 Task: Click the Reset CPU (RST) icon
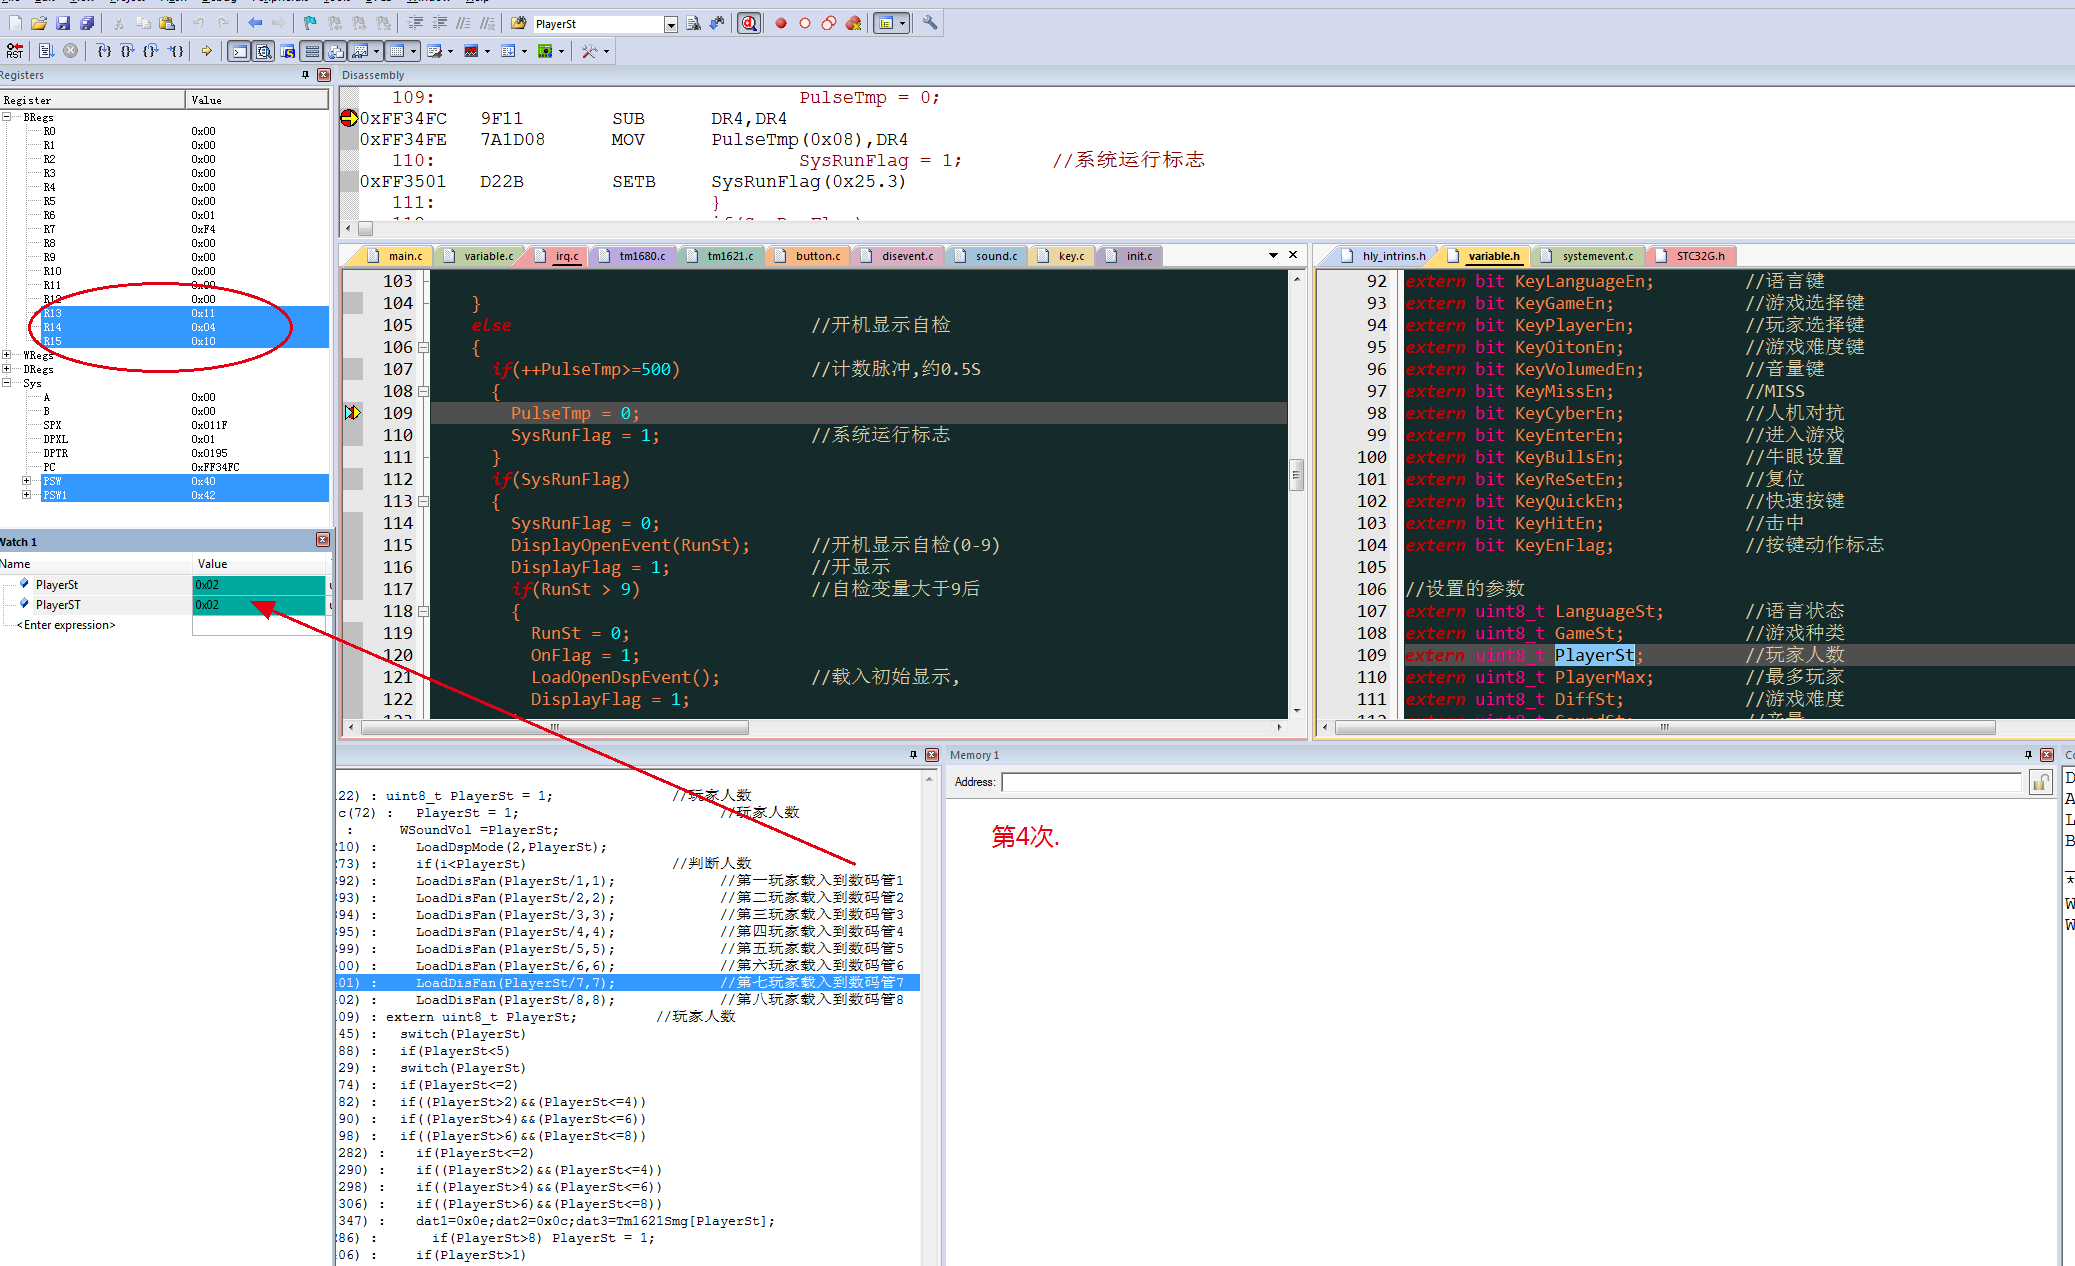(x=15, y=51)
